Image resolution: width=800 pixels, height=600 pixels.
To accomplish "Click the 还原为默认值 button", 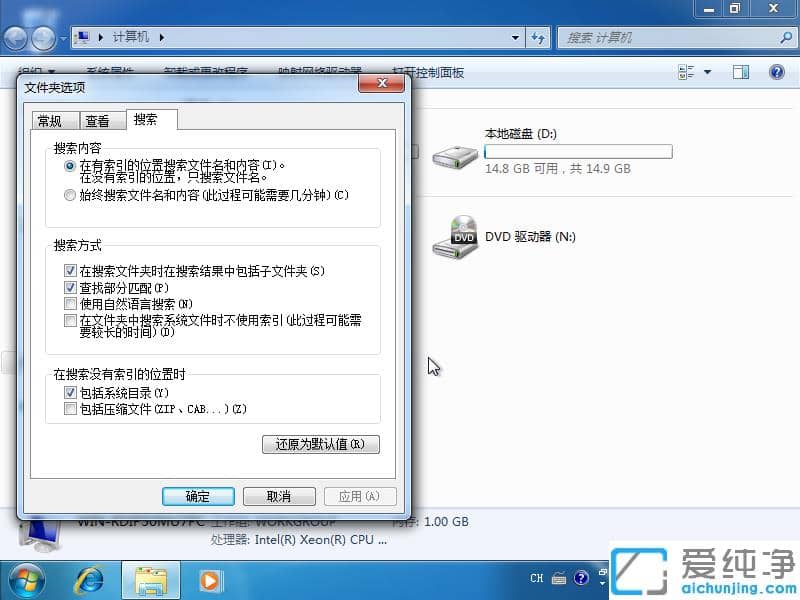I will [321, 444].
